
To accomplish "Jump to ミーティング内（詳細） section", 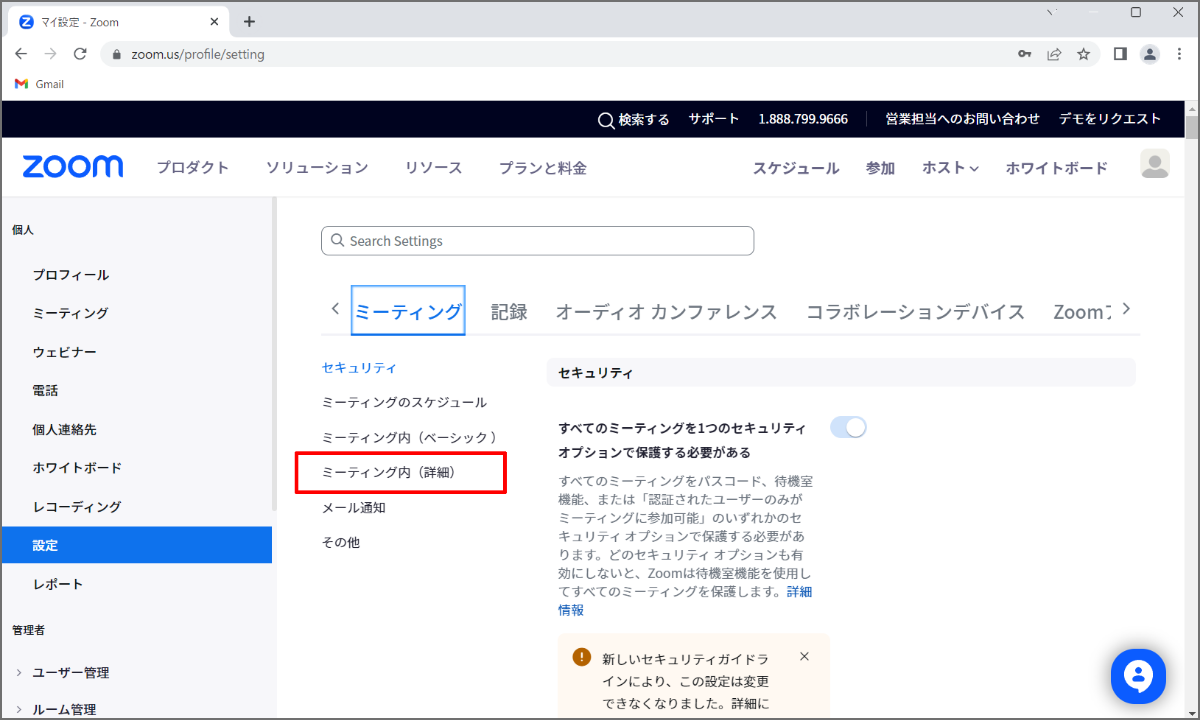I will pos(388,472).
